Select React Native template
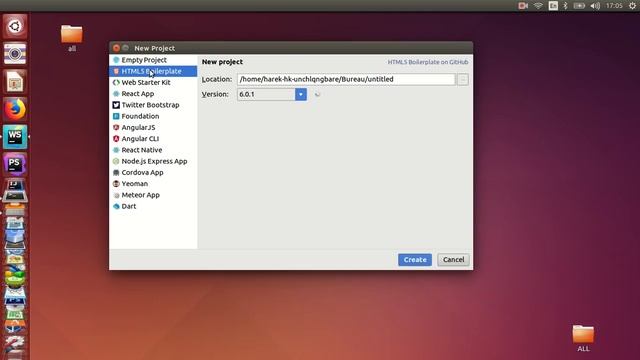The width and height of the screenshot is (640, 360). [x=153, y=150]
